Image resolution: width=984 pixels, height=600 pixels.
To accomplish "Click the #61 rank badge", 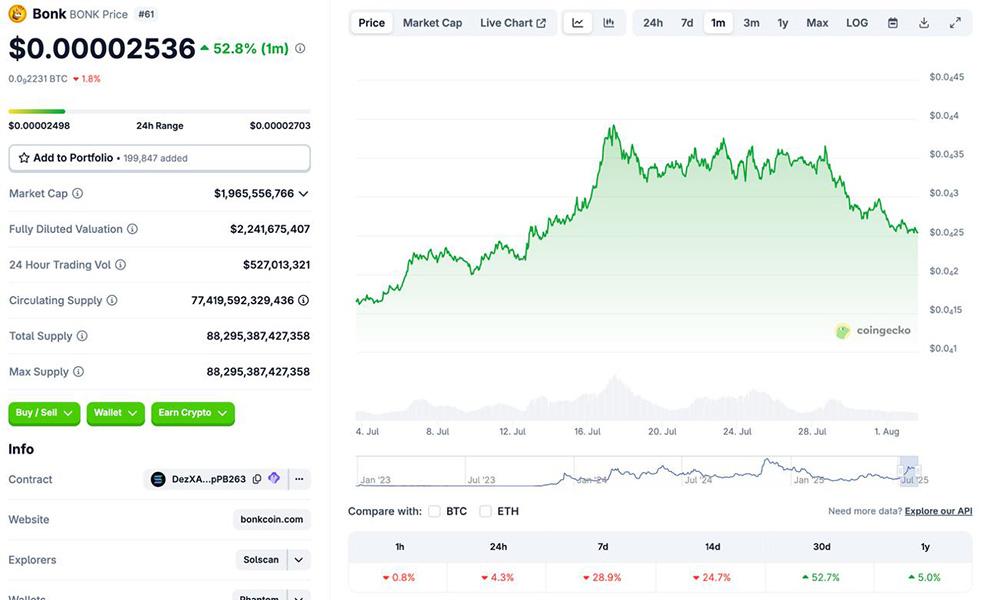I will coord(146,14).
